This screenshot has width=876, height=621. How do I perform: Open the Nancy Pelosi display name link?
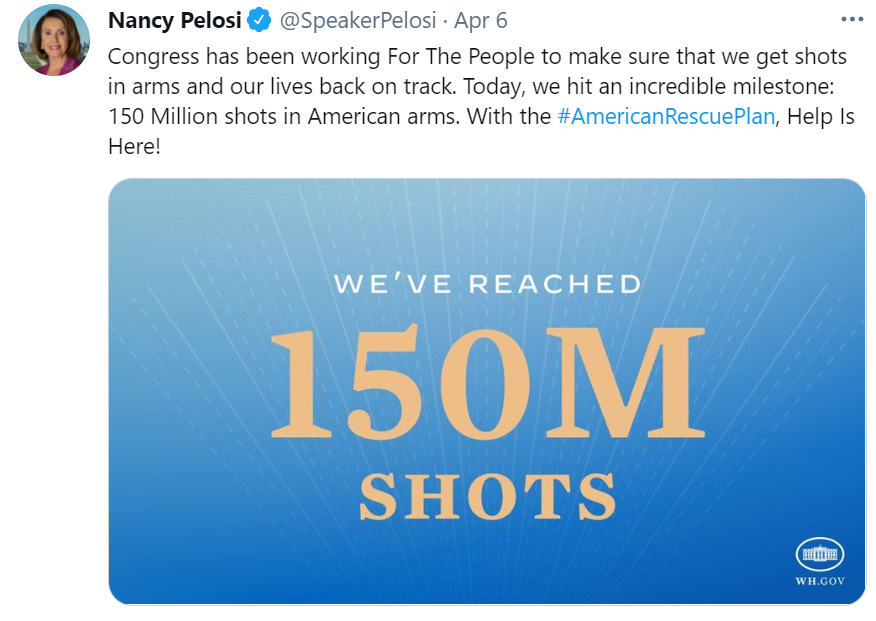tap(174, 20)
